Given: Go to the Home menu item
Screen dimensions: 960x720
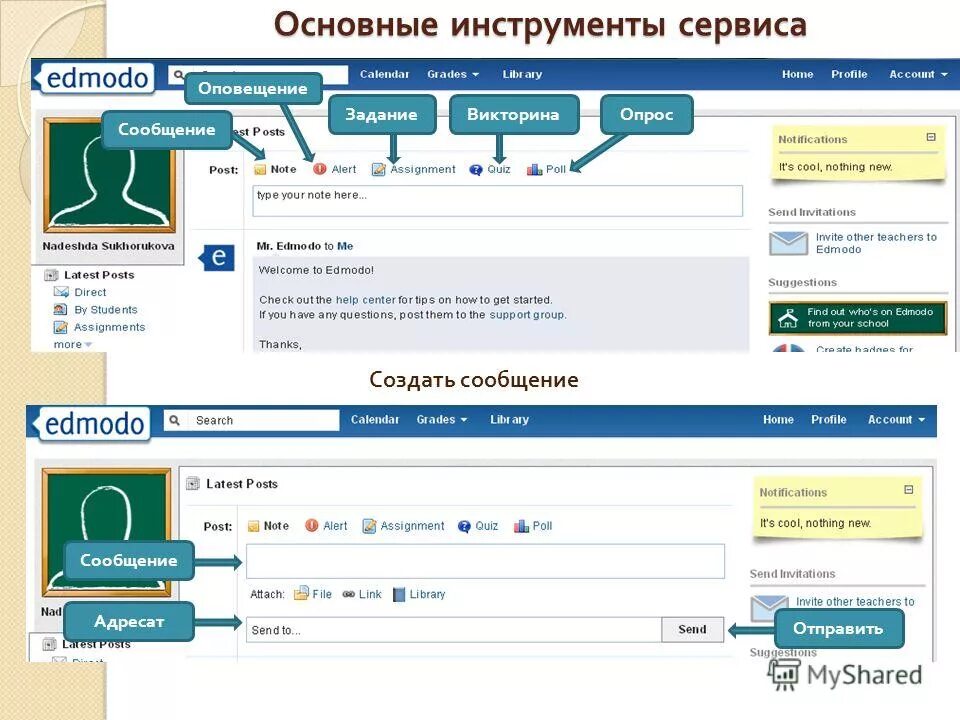Looking at the screenshot, I should click(x=797, y=73).
